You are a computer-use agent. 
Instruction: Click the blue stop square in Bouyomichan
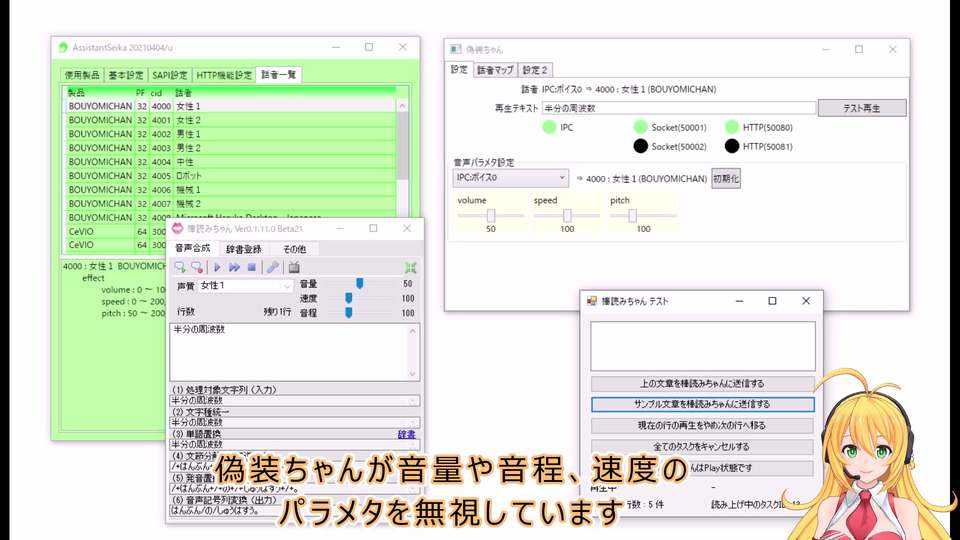click(x=252, y=267)
